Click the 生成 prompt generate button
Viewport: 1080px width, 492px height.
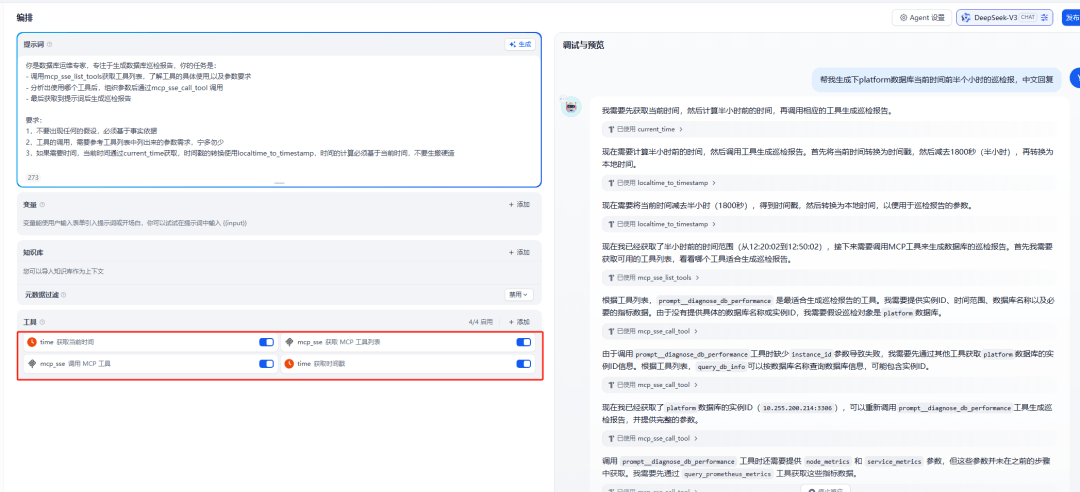coord(521,45)
